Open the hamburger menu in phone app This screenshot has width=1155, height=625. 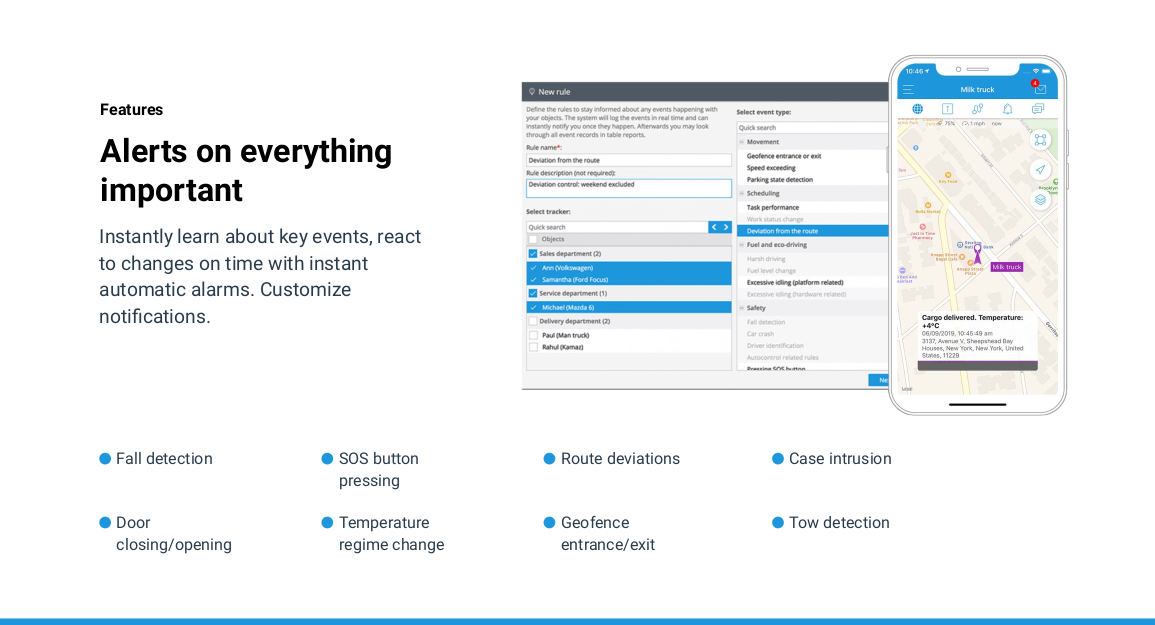click(x=908, y=89)
